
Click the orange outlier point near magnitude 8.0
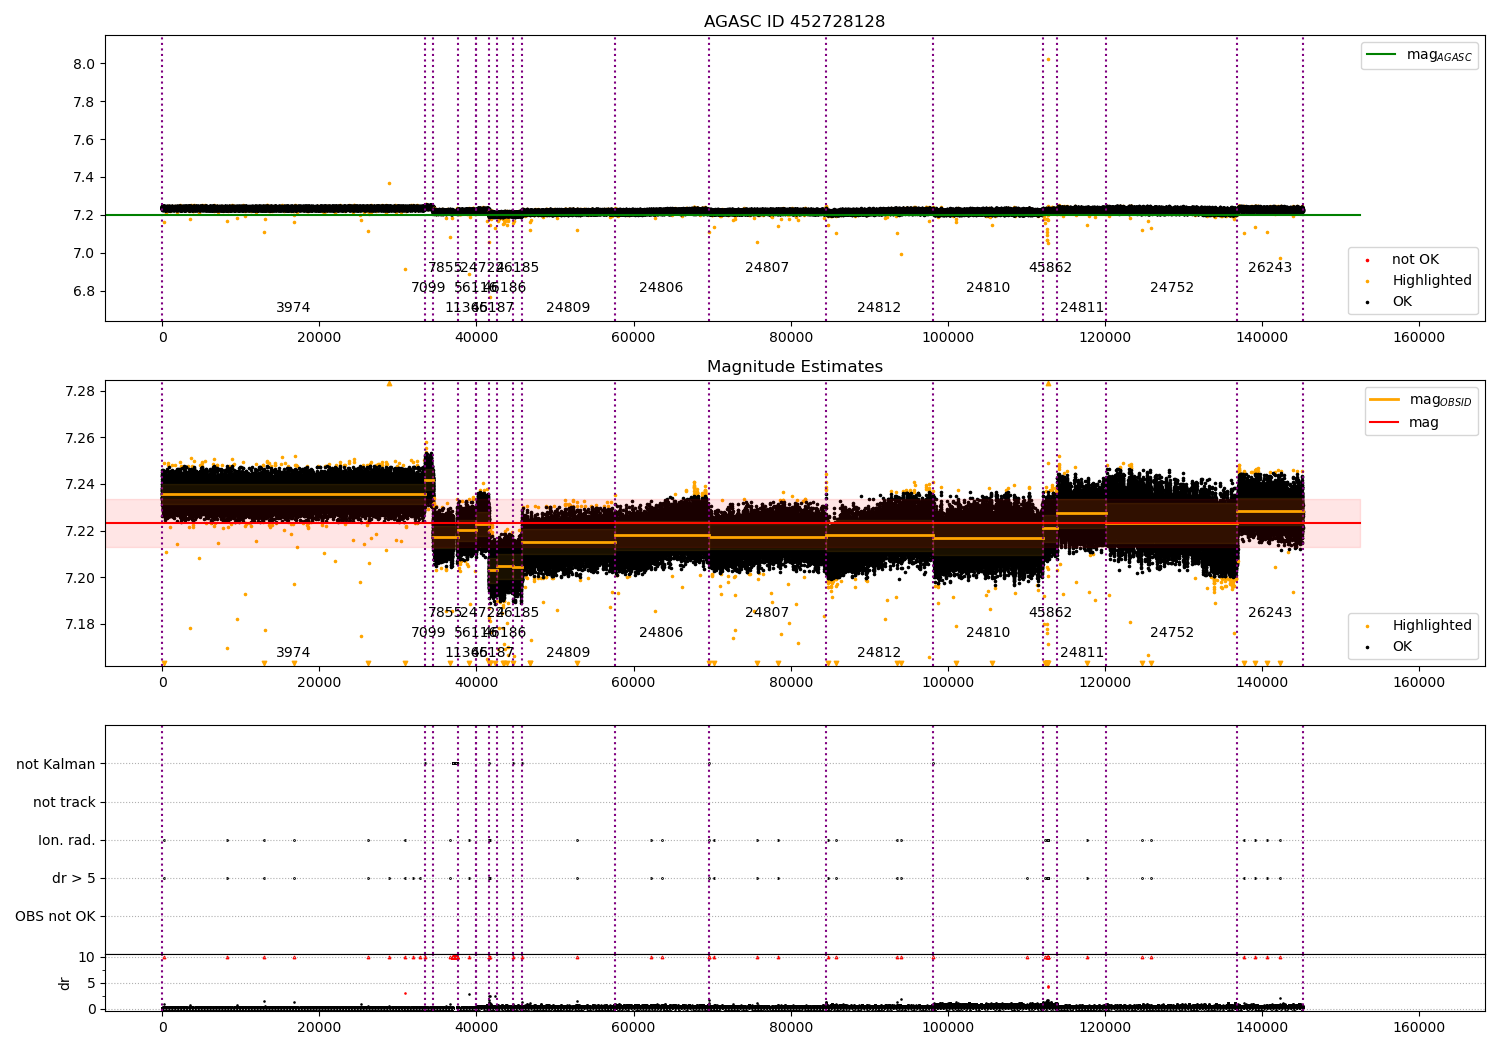click(x=1048, y=60)
